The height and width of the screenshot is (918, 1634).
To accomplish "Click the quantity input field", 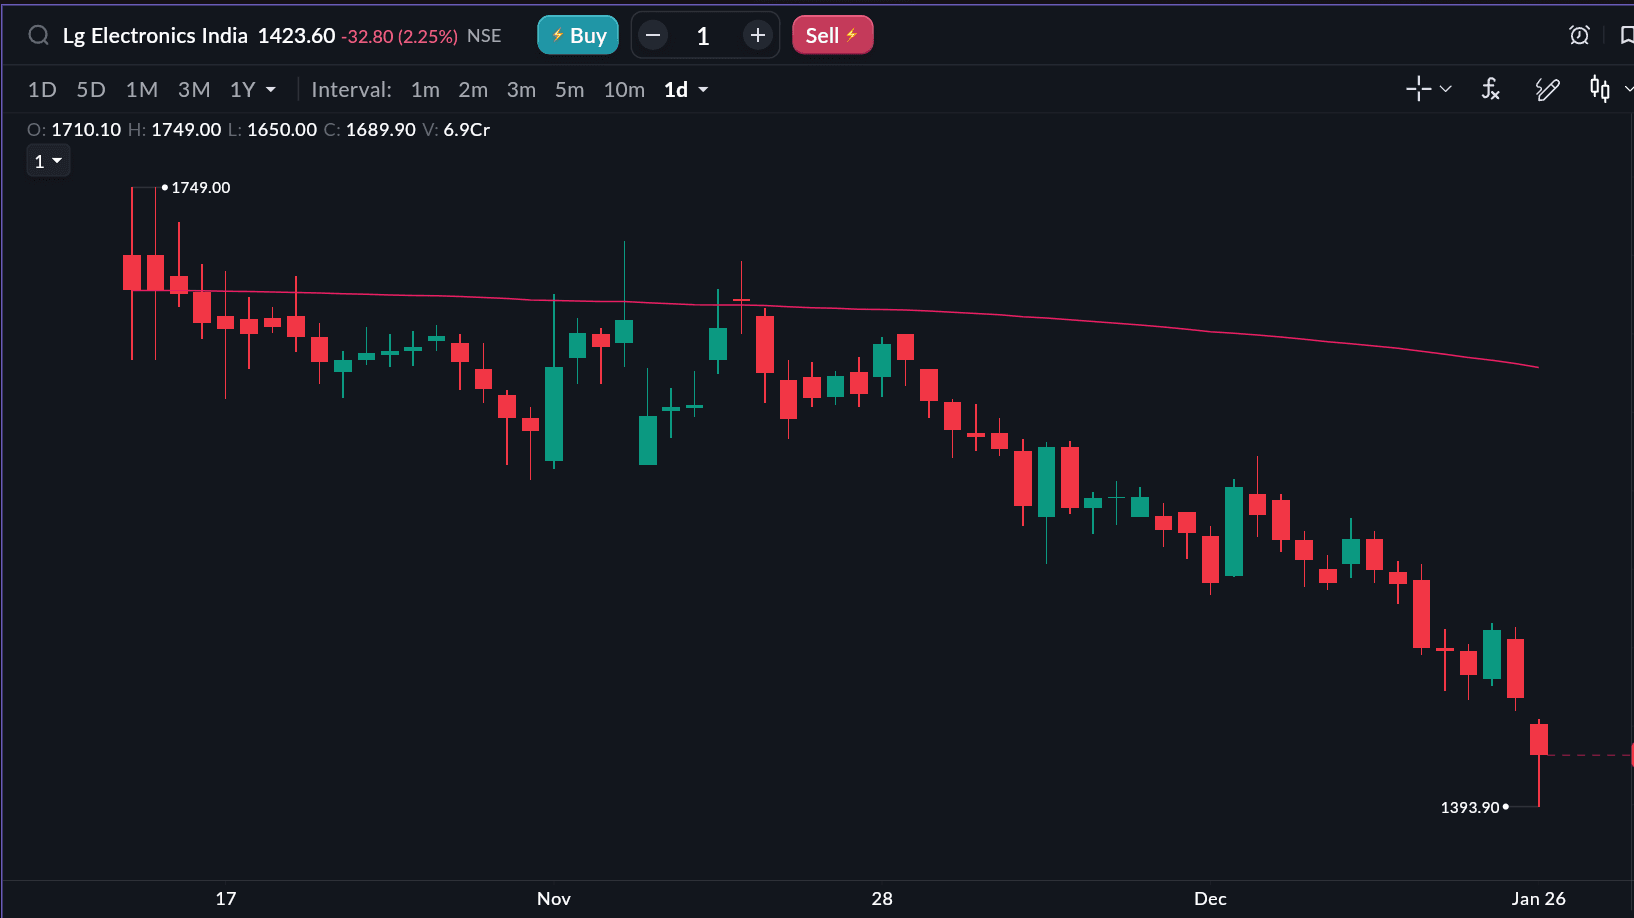I will click(x=704, y=36).
